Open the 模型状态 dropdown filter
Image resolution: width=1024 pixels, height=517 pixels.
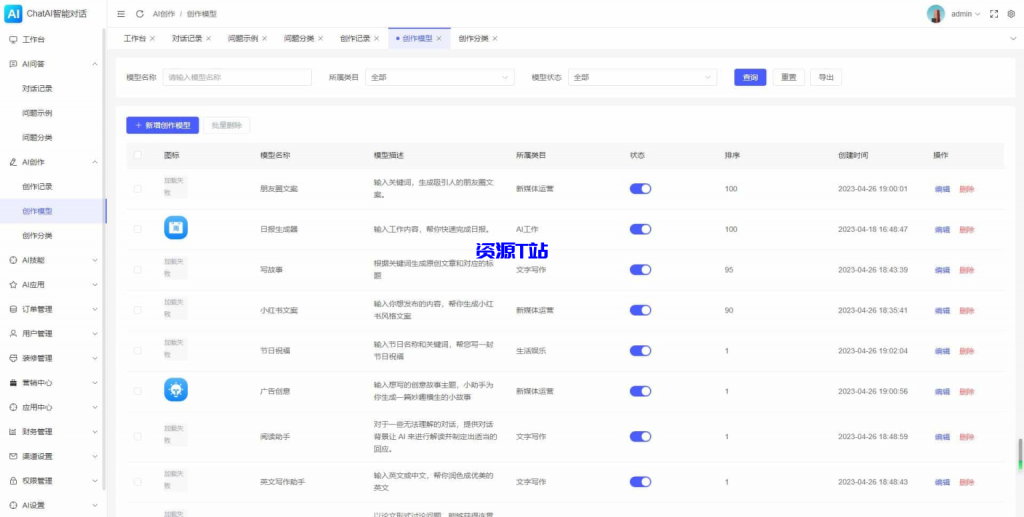click(x=642, y=77)
